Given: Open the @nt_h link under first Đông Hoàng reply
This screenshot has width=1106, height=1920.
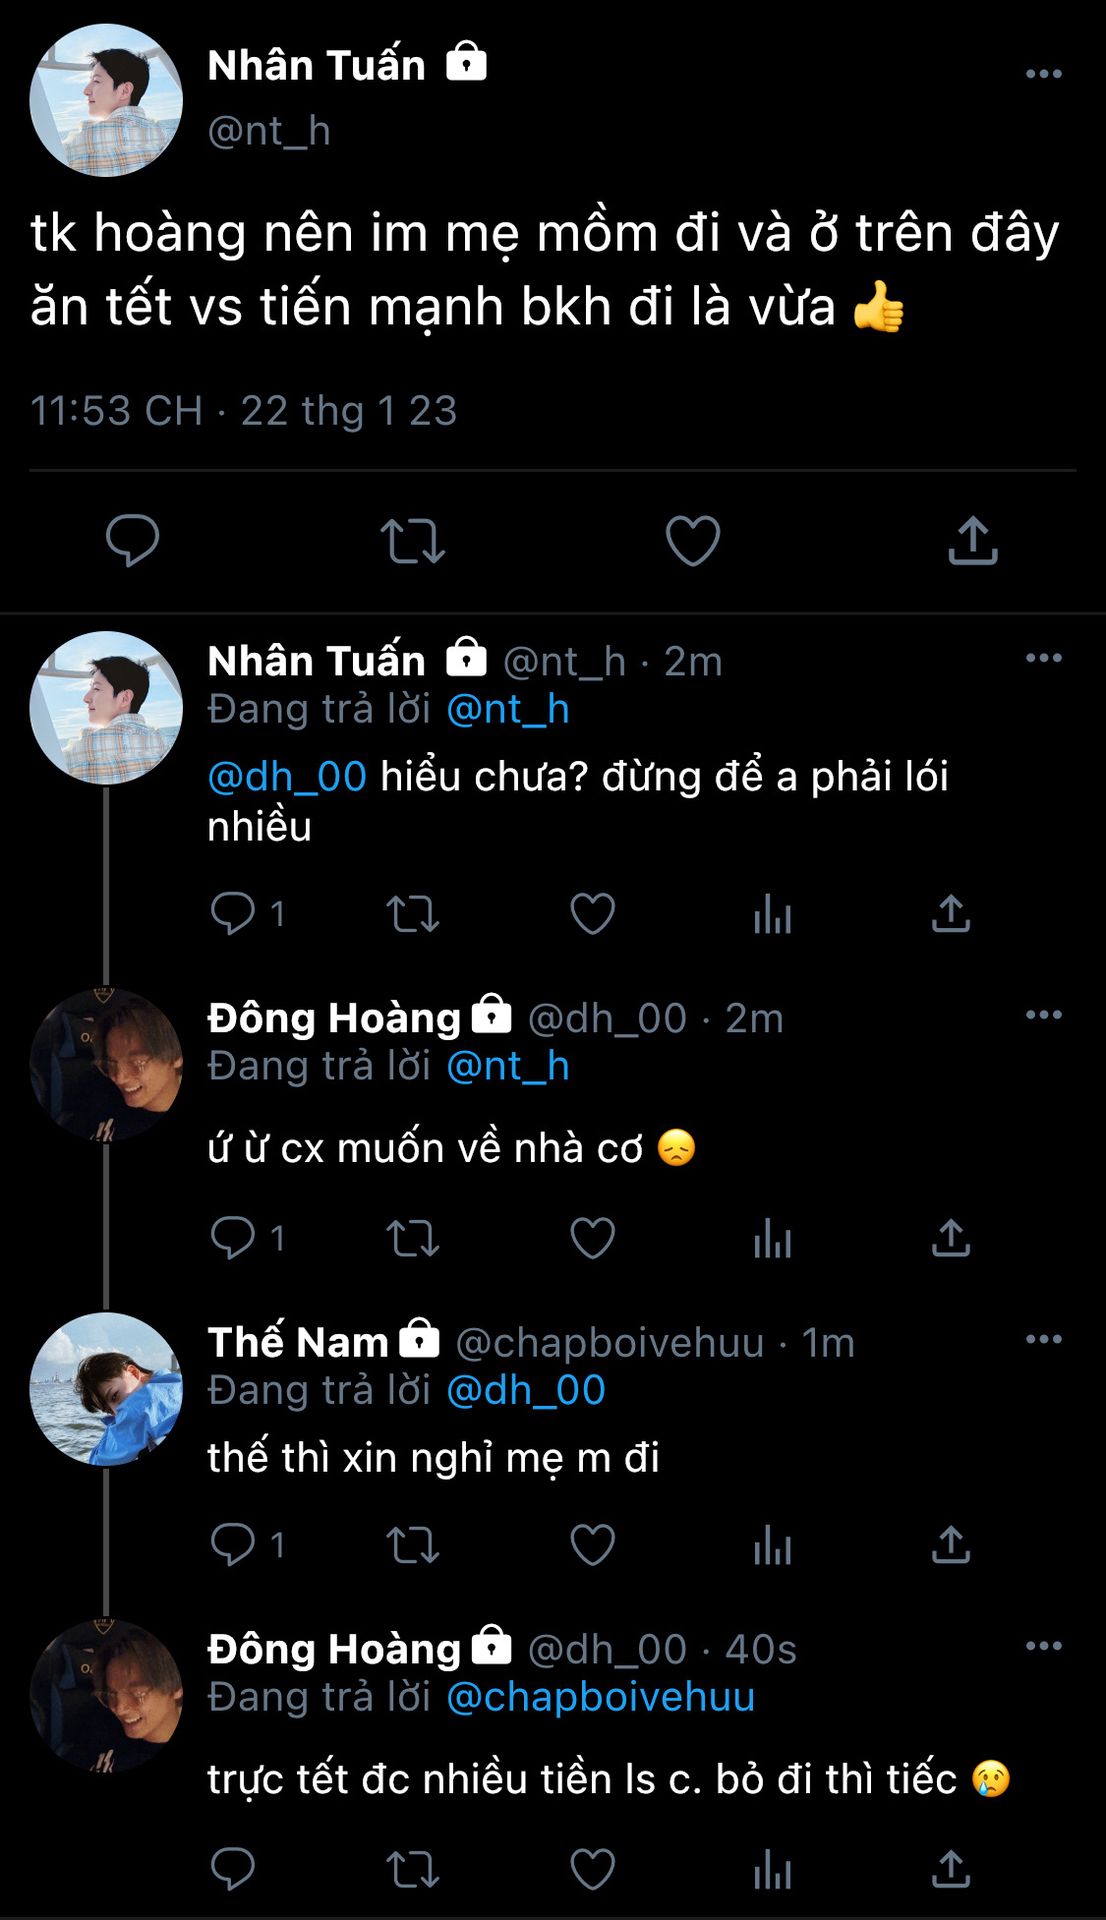Looking at the screenshot, I should 507,1066.
